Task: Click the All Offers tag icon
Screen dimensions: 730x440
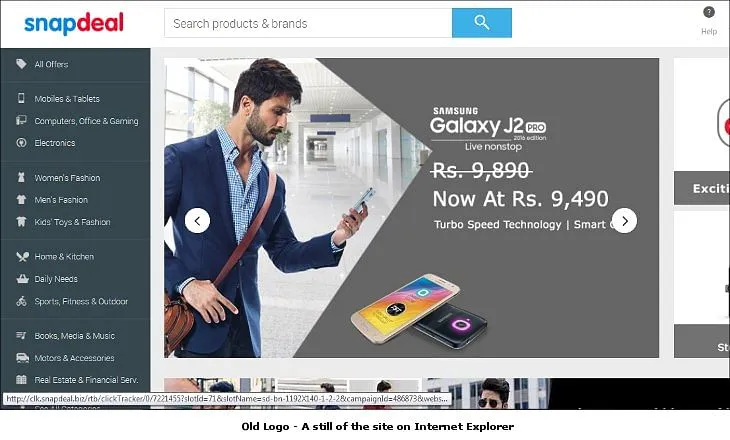Action: click(x=21, y=64)
